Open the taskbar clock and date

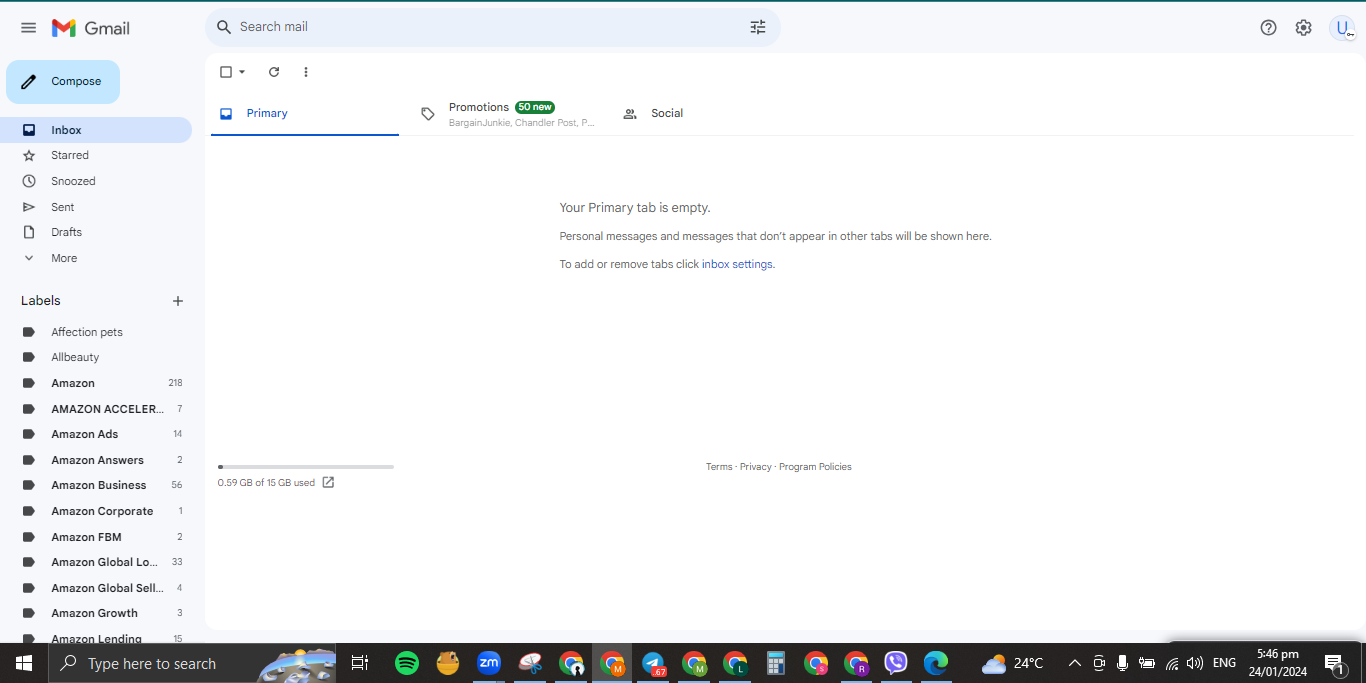tap(1278, 663)
